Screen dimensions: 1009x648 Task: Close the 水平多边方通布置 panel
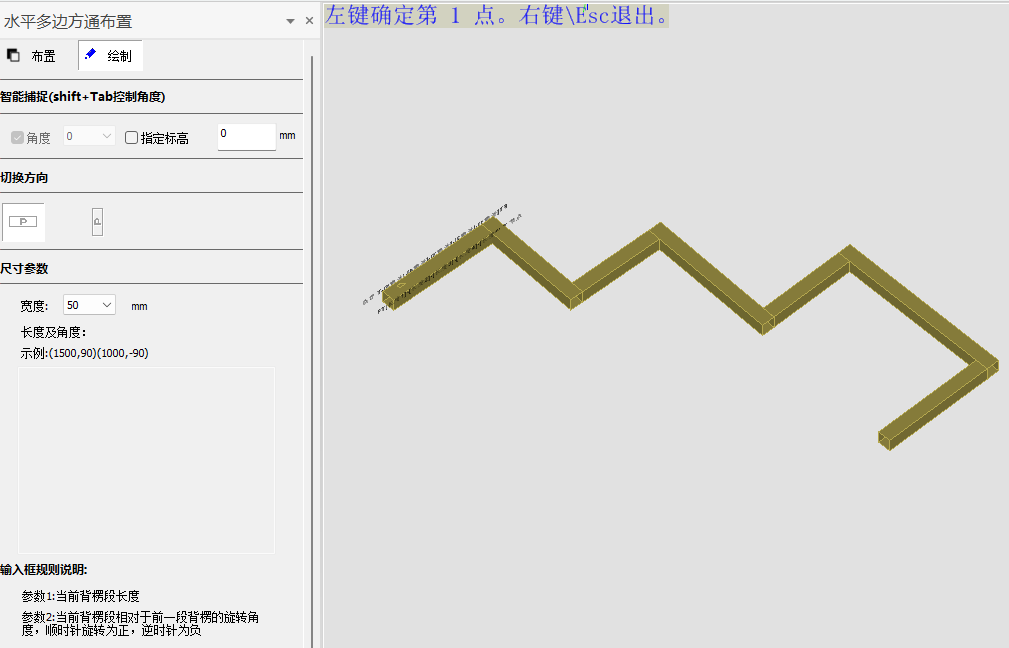click(x=309, y=21)
